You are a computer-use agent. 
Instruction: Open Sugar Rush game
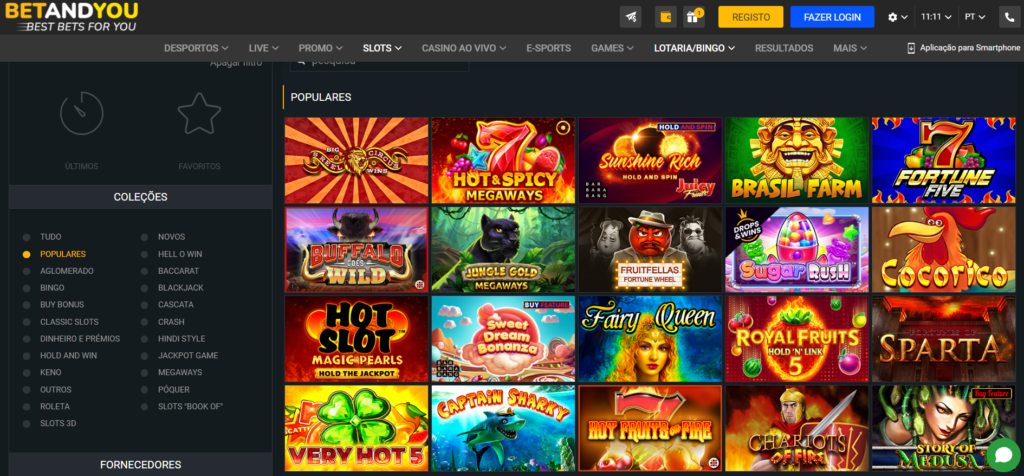pos(797,249)
